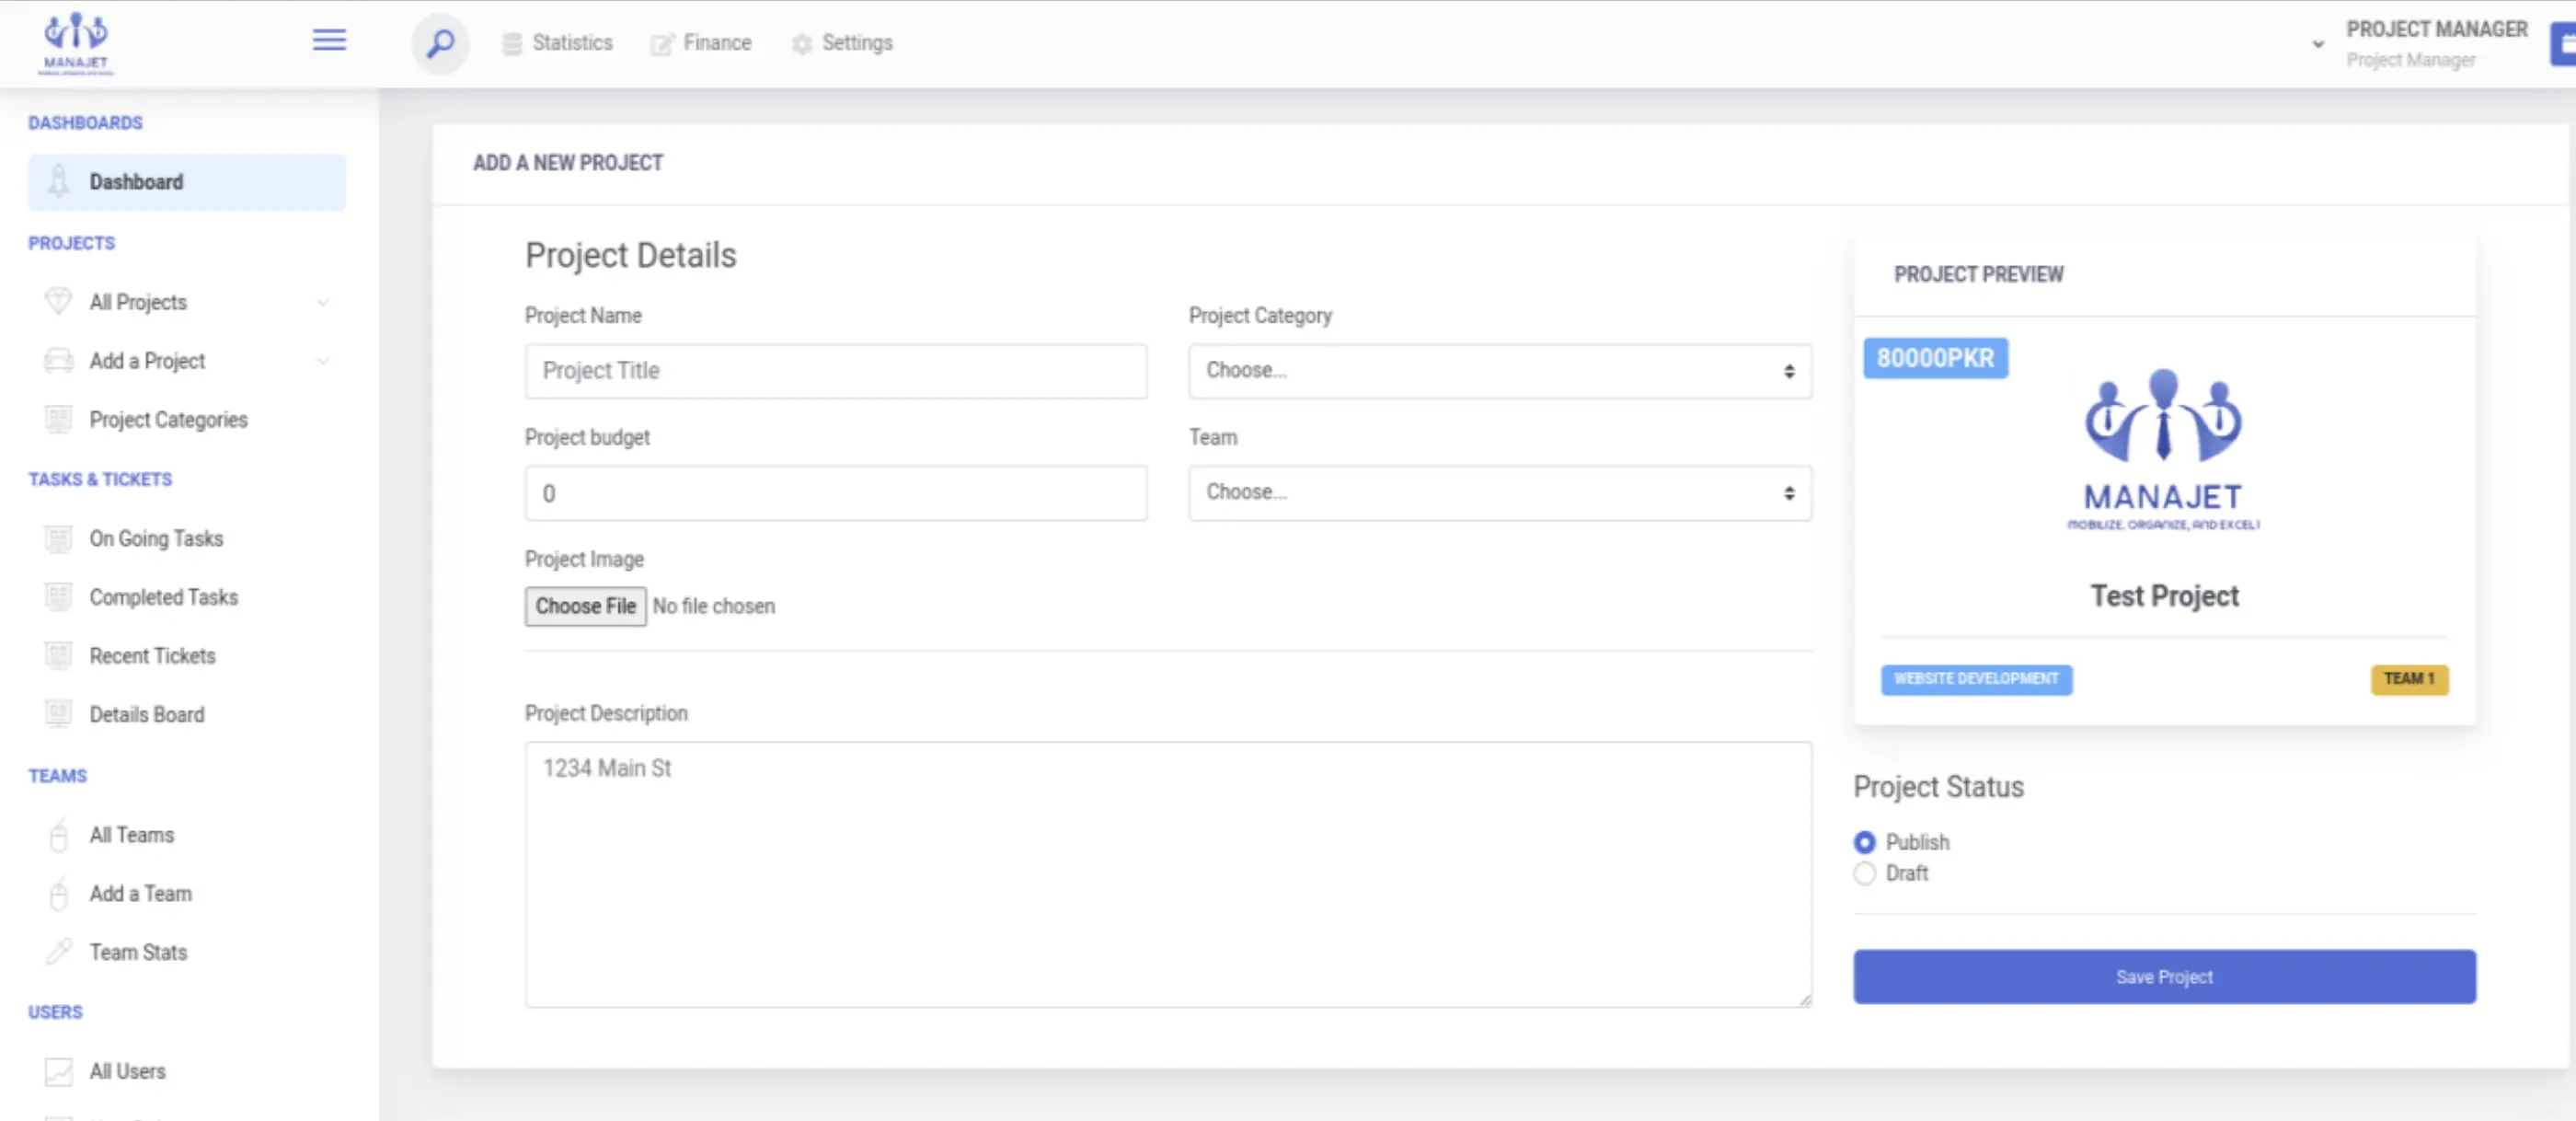The image size is (2576, 1121).
Task: Click the Choose File button
Action: pyautogui.click(x=585, y=606)
